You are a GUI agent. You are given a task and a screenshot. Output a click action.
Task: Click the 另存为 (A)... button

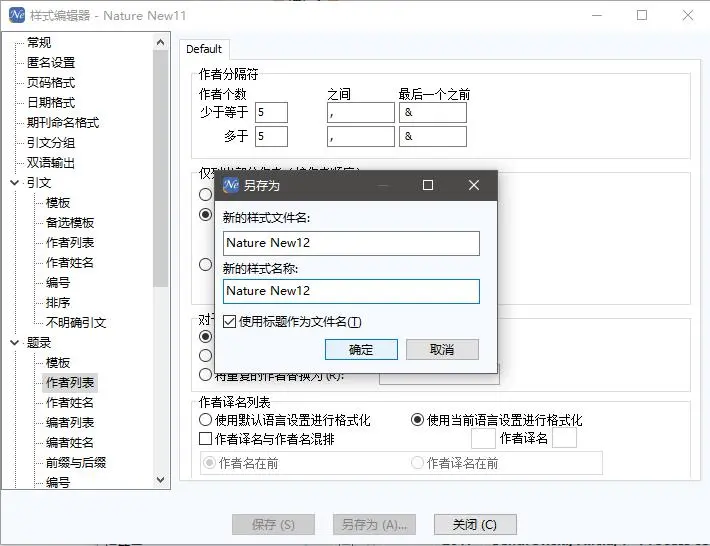(x=374, y=524)
